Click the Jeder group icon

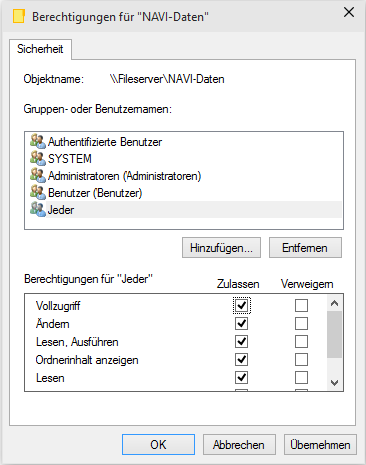[x=38, y=209]
